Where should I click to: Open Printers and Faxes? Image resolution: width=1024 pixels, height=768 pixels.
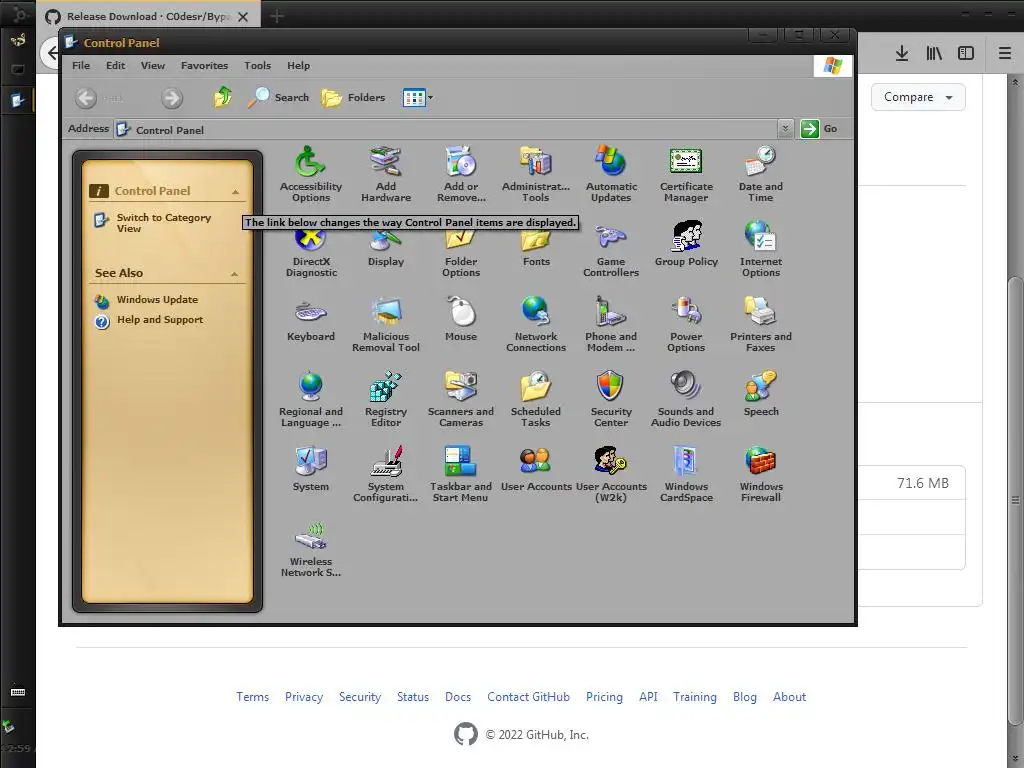(761, 325)
